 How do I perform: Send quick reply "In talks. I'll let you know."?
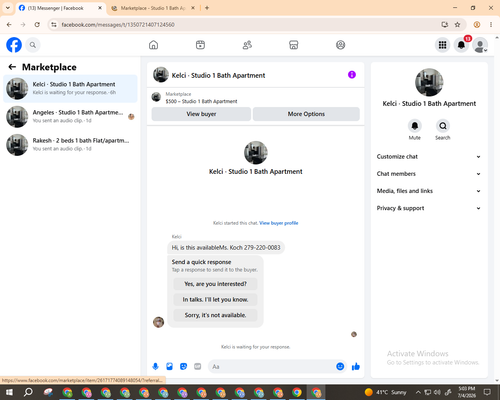tap(215, 300)
